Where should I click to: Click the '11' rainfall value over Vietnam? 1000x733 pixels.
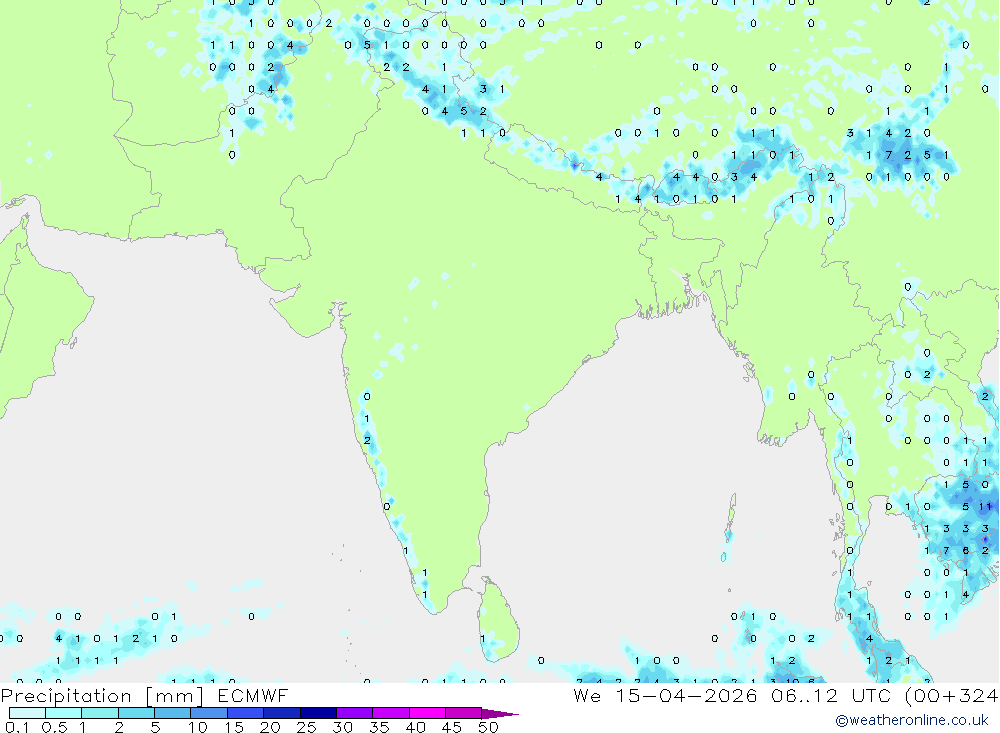click(985, 507)
